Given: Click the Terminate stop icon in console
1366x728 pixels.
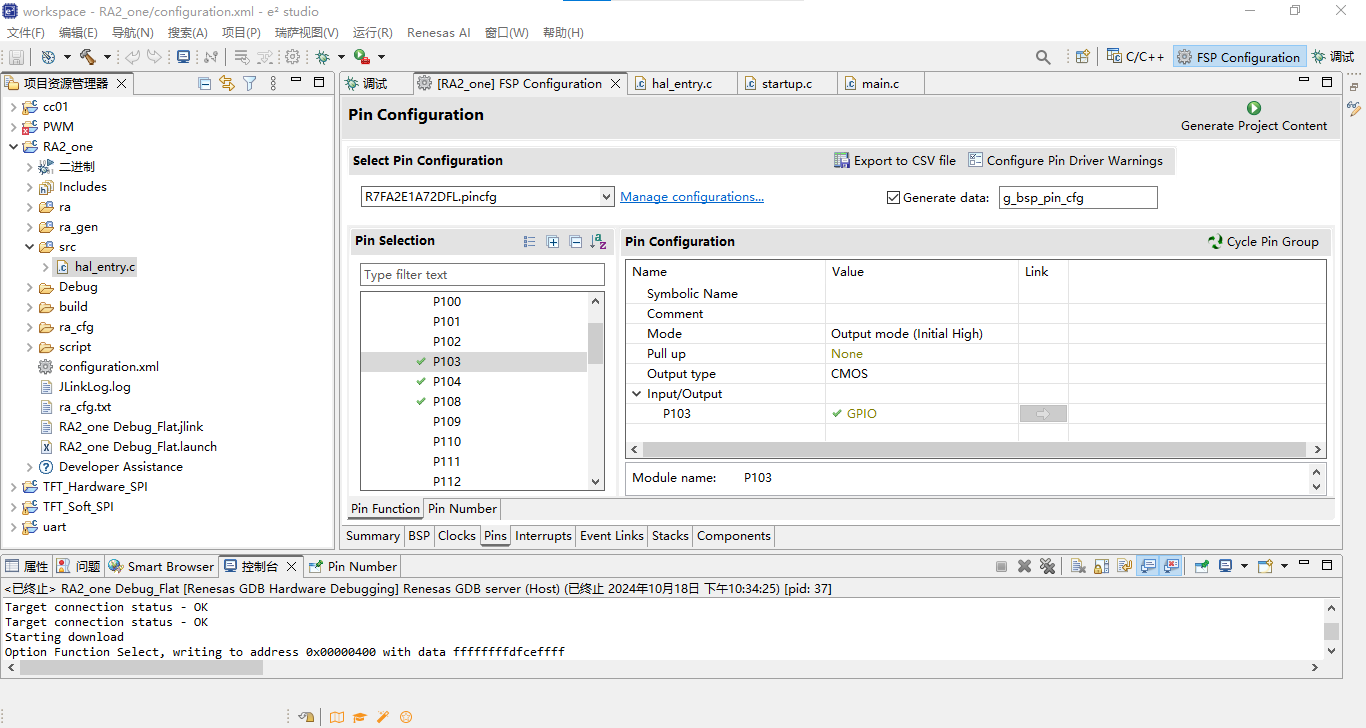Looking at the screenshot, I should pyautogui.click(x=1001, y=566).
